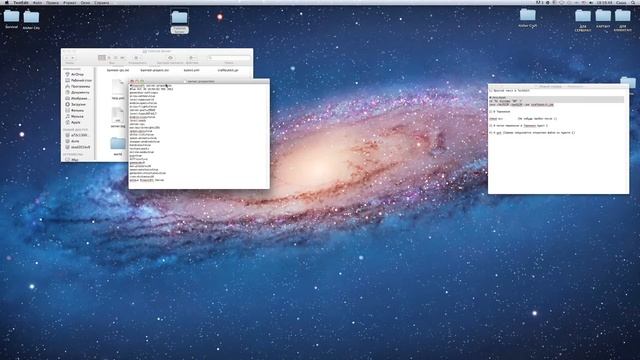Select the highlighted folder on the desktop
Image resolution: width=640 pixels, height=360 pixels.
click(180, 18)
